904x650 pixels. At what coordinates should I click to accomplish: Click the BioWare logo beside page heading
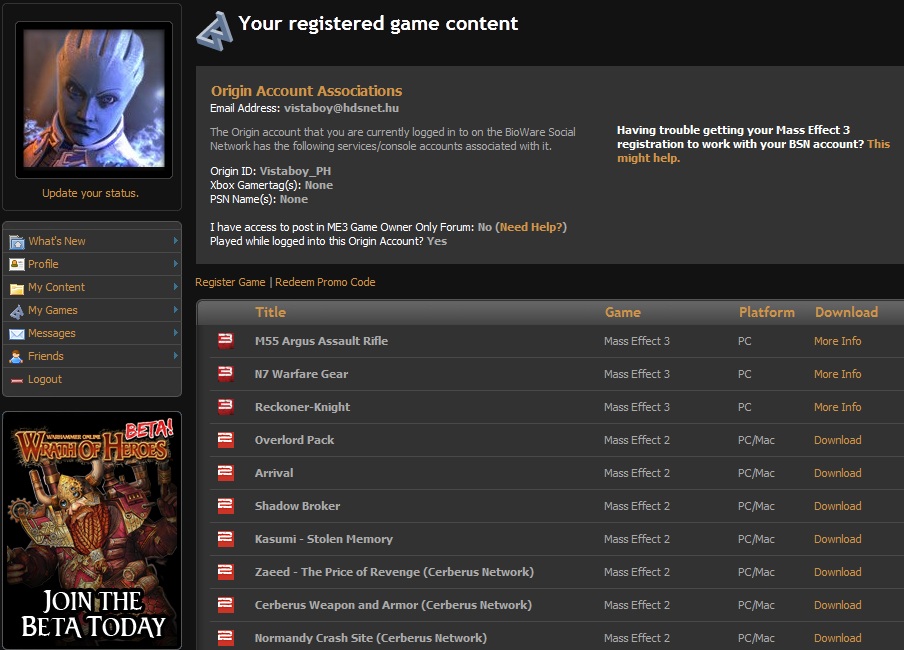214,31
